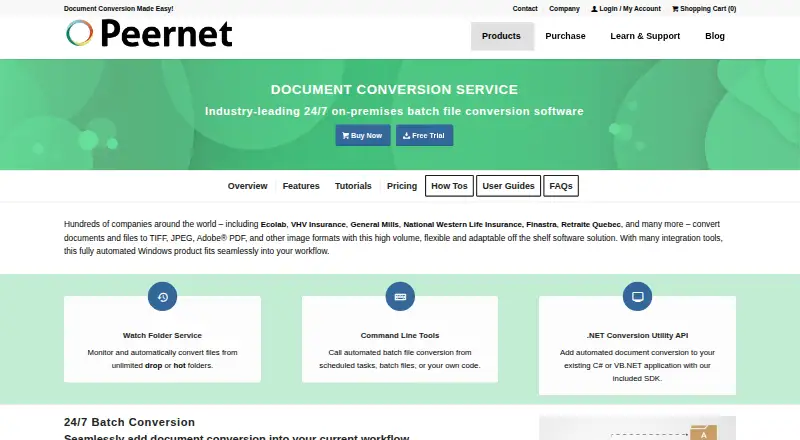Open the Products menu
Viewport: 800px width, 440px height.
[502, 36]
